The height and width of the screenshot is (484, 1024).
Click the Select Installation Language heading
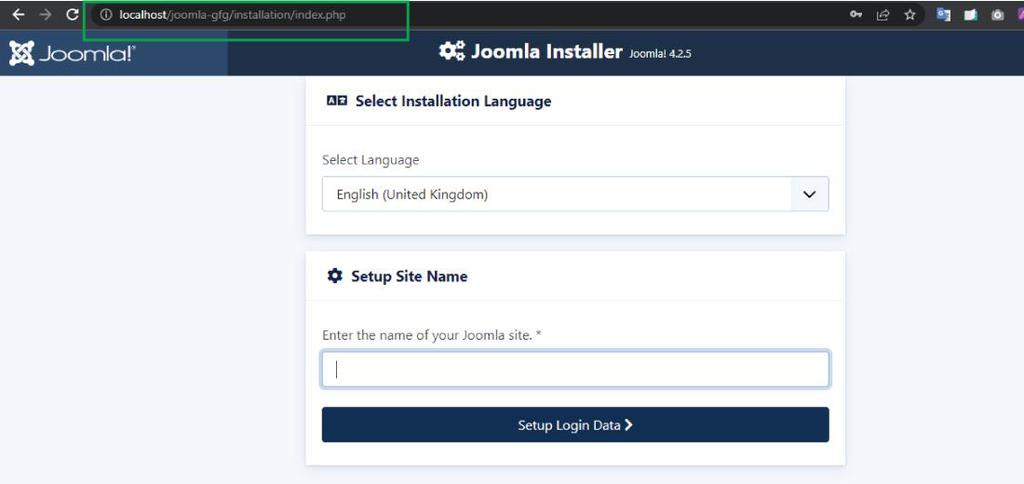[x=453, y=101]
